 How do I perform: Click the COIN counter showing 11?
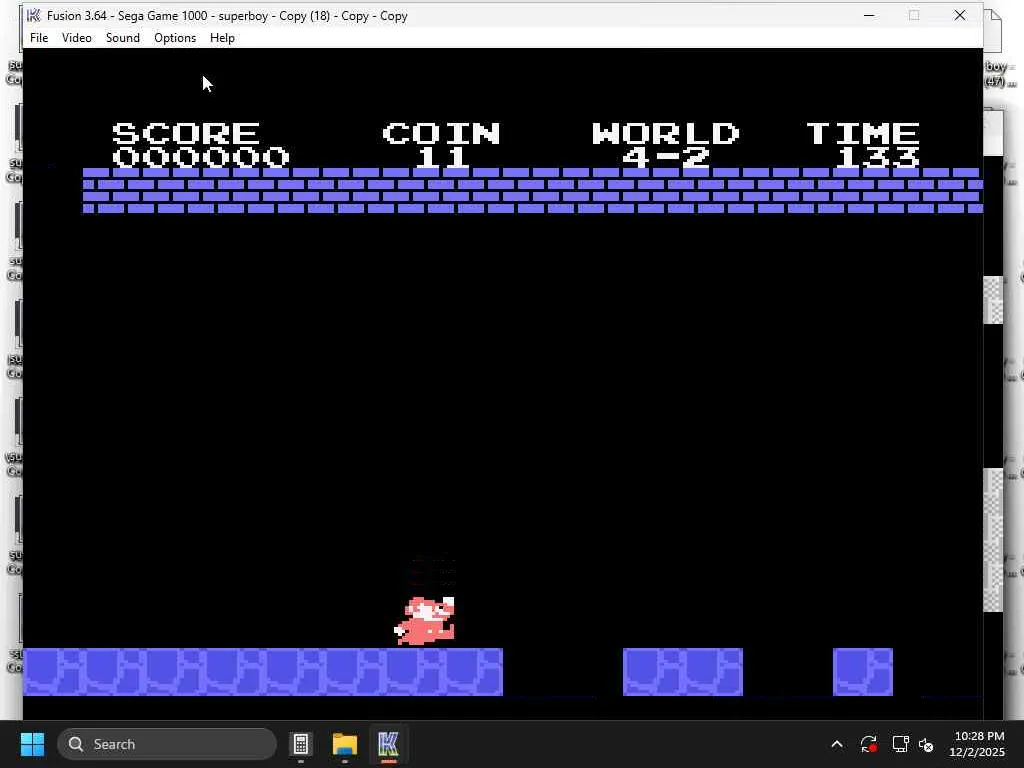442,157
